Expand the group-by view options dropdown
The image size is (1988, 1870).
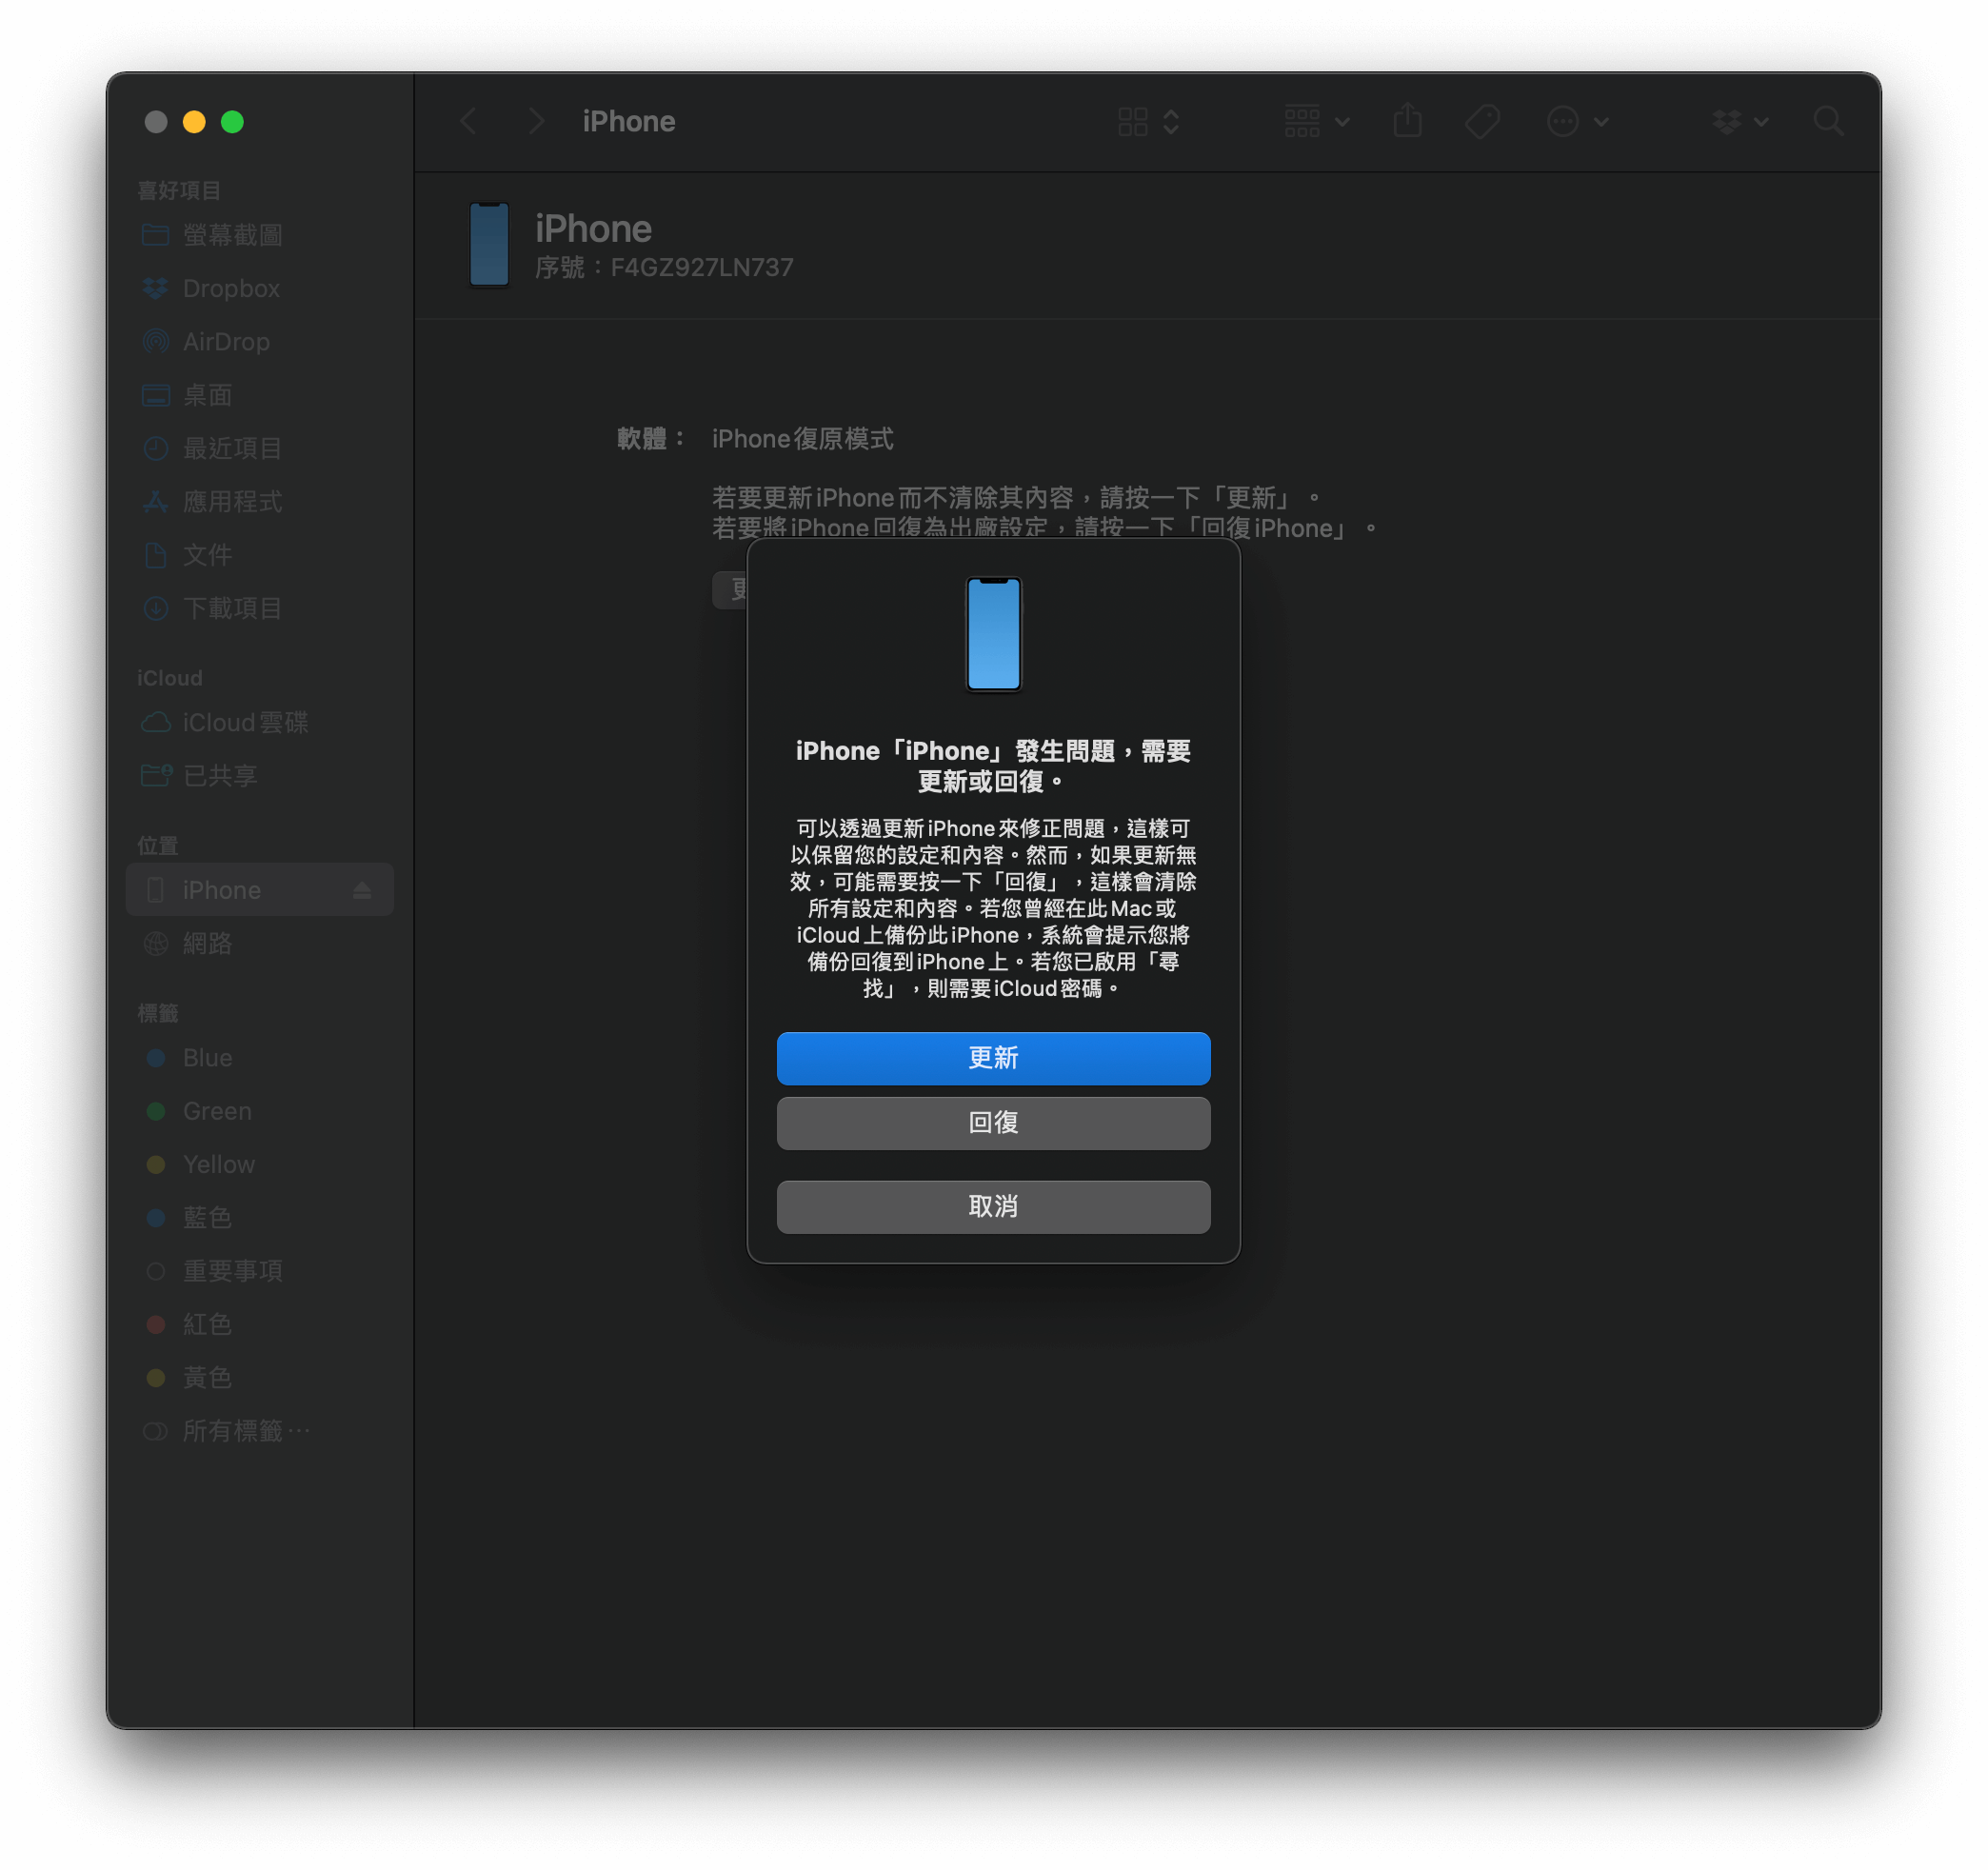point(1315,122)
